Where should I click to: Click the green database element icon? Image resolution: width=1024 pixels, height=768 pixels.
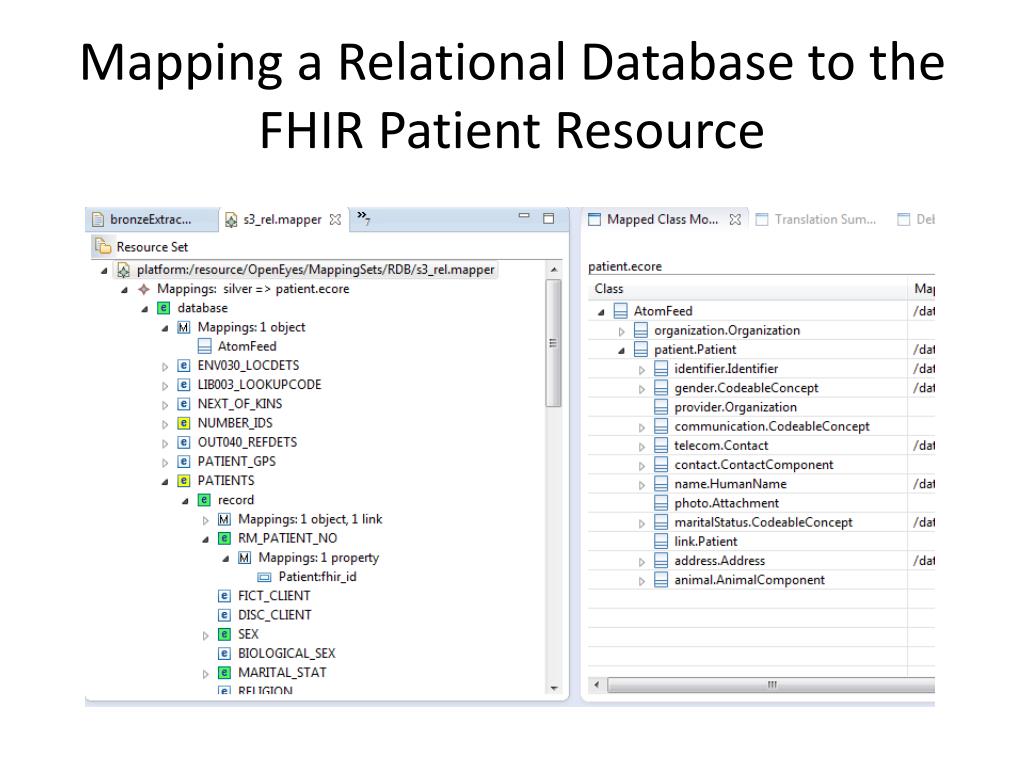[163, 308]
